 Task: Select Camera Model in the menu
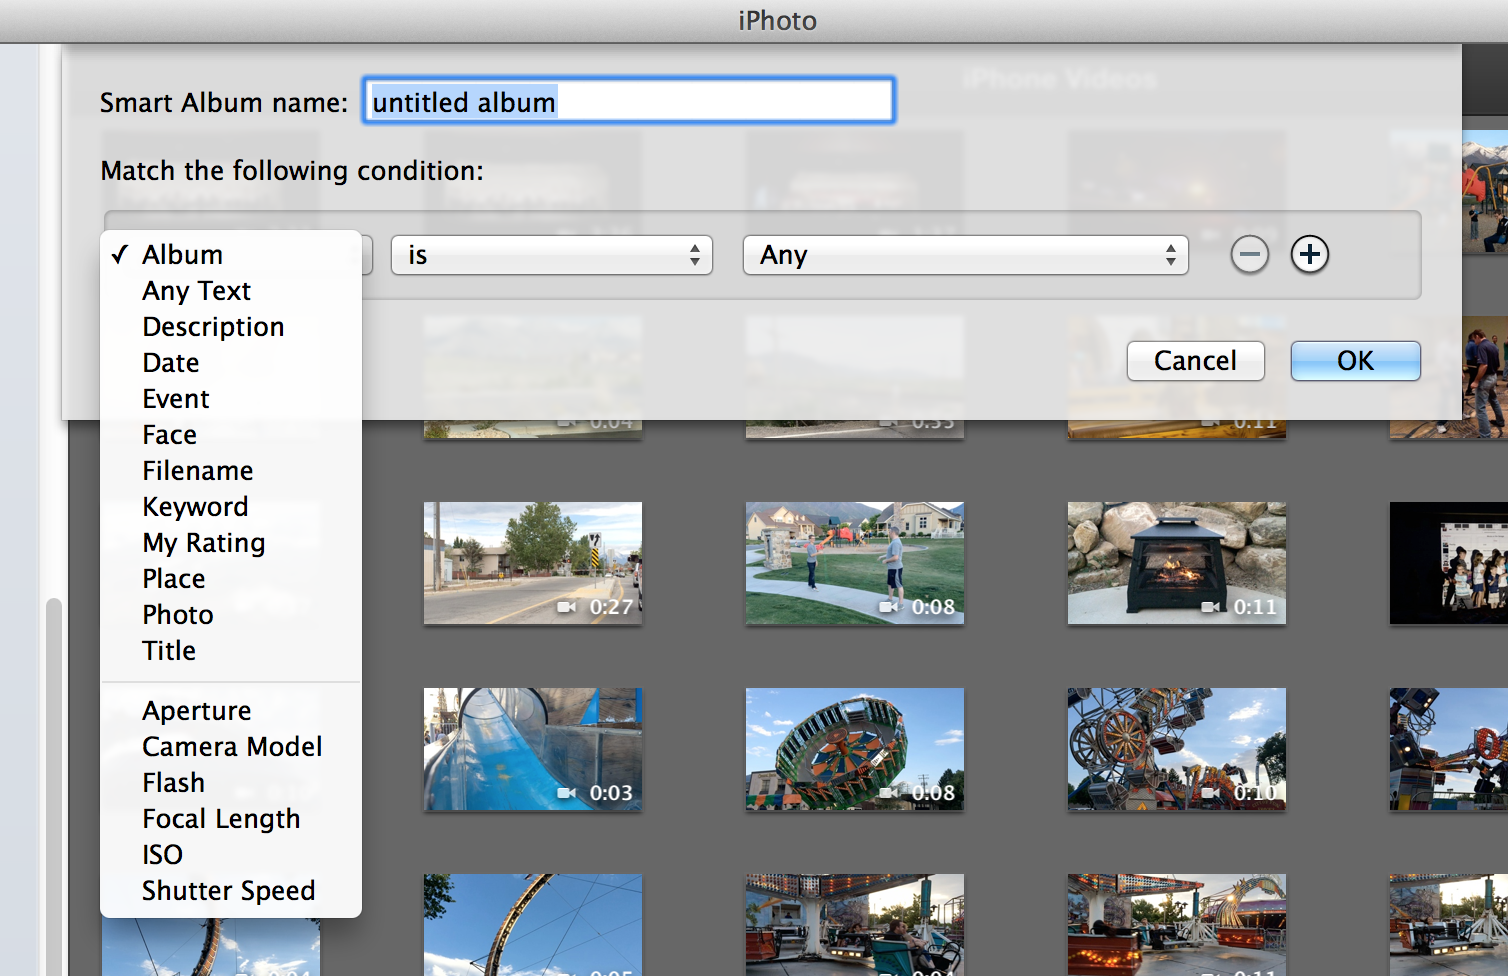231,746
